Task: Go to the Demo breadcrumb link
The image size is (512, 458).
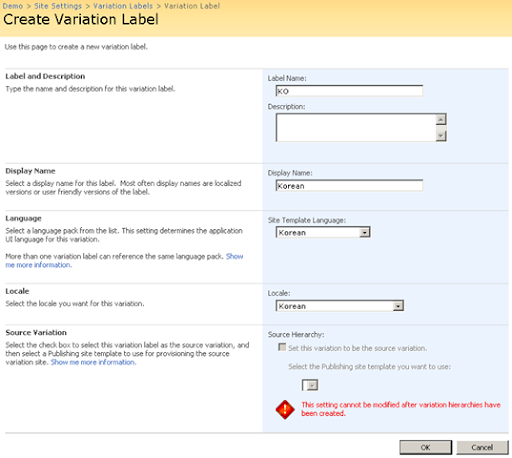Action: tap(13, 6)
